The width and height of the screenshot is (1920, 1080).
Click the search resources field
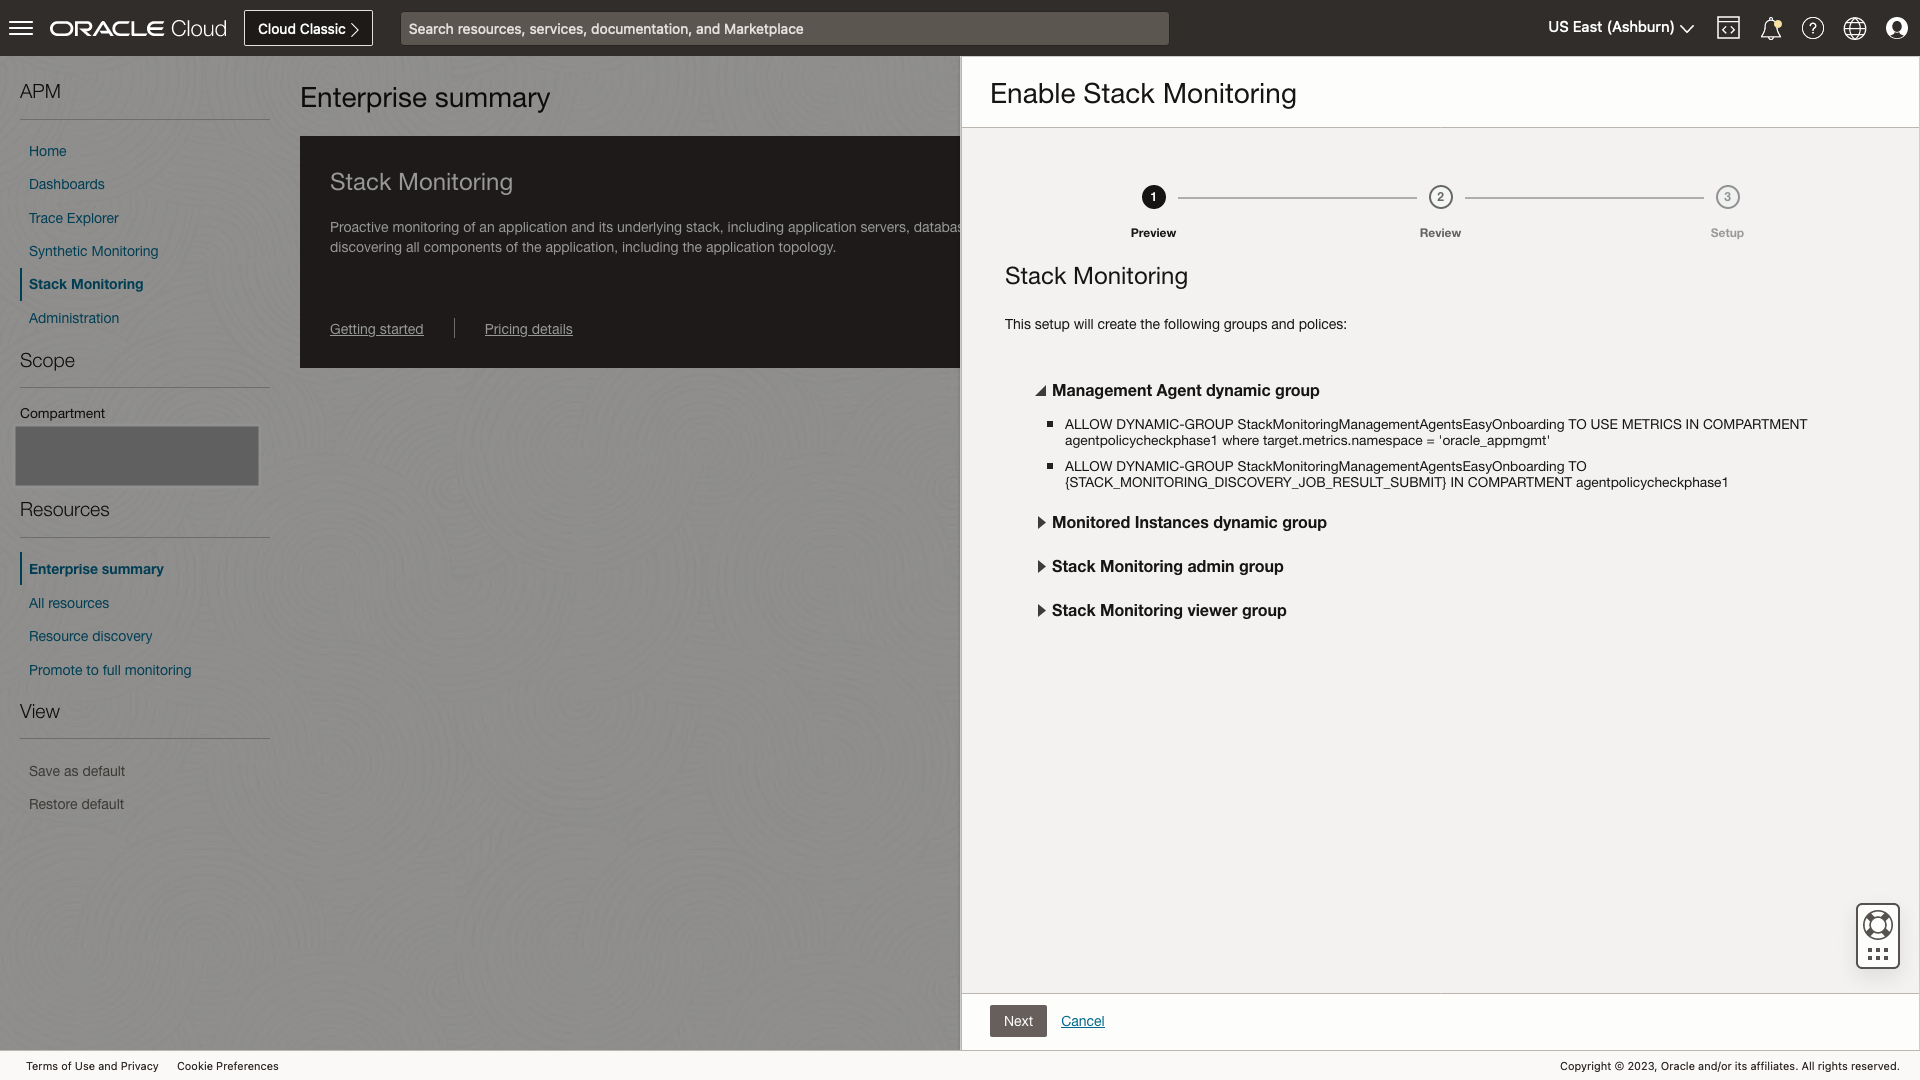(784, 28)
